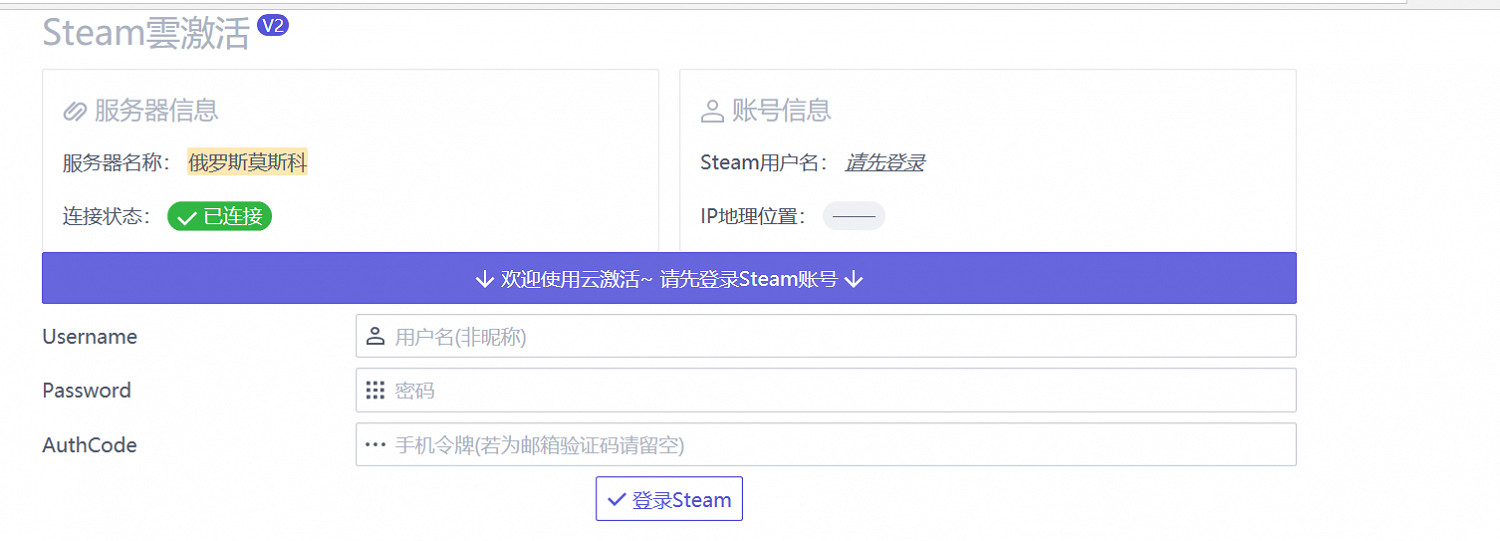Click the user icon beside 账号信息

click(712, 111)
